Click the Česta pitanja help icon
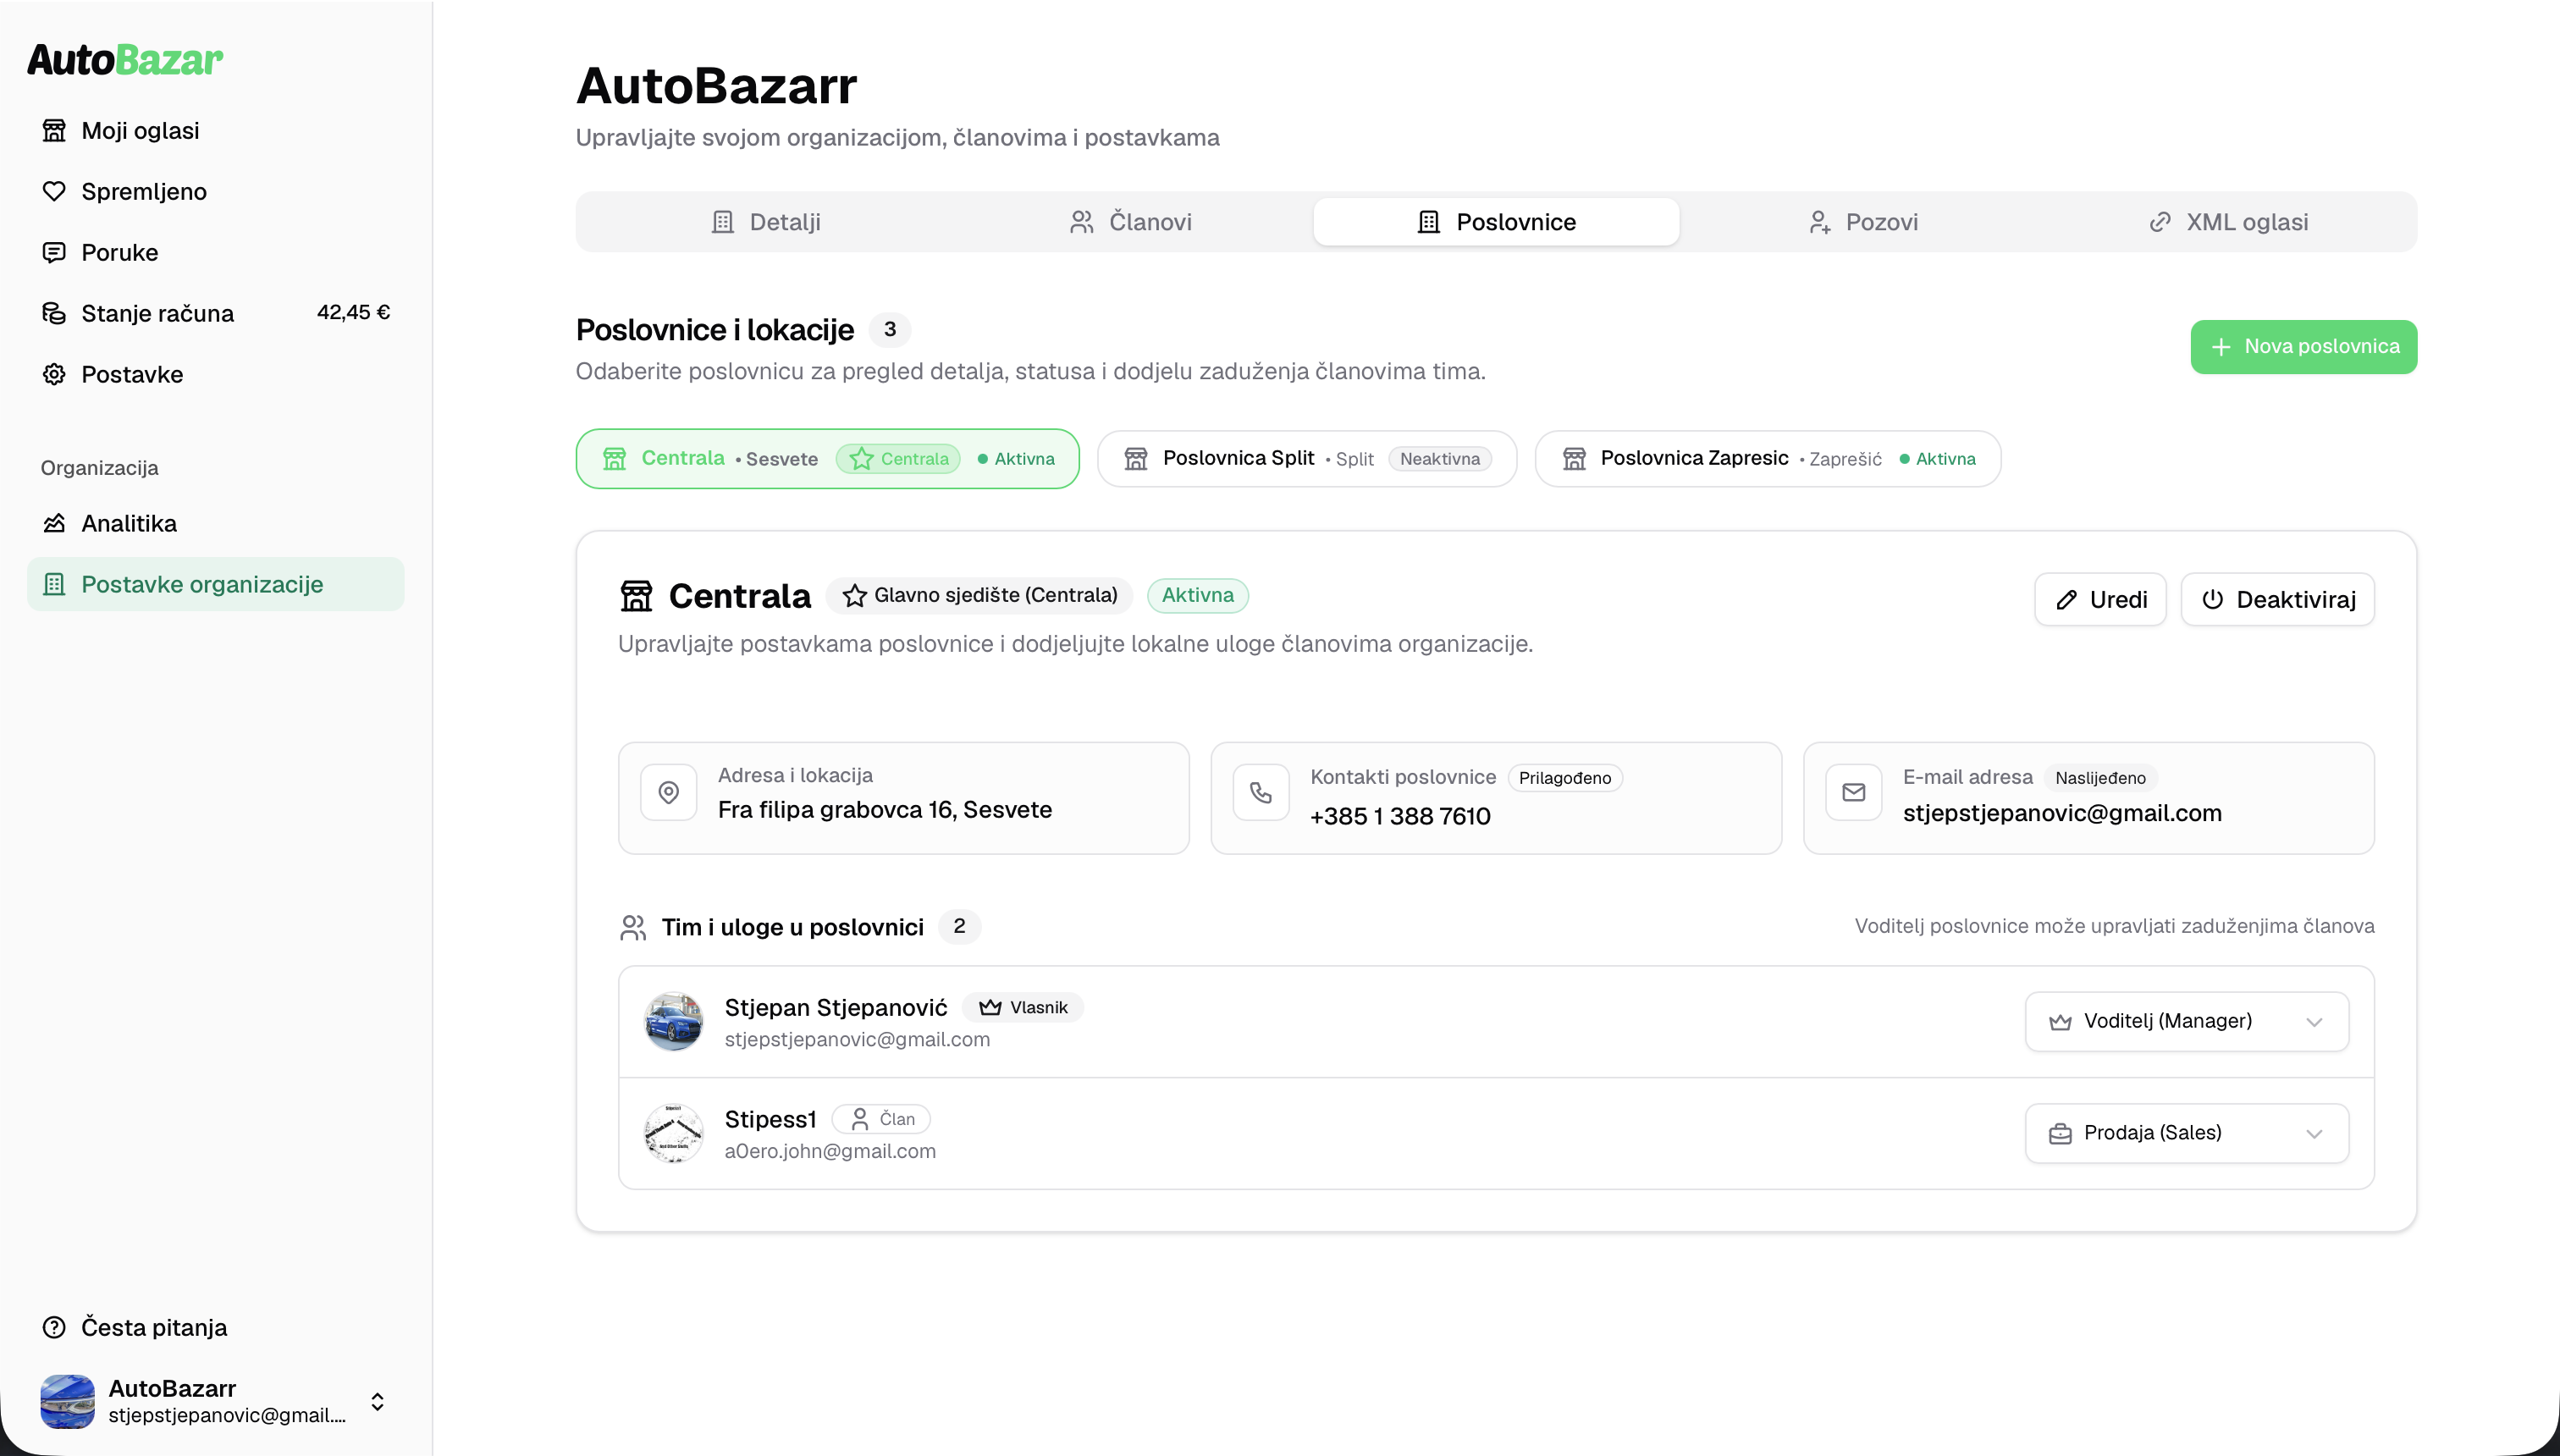Screen dimensions: 2560x1456 coord(54,1328)
